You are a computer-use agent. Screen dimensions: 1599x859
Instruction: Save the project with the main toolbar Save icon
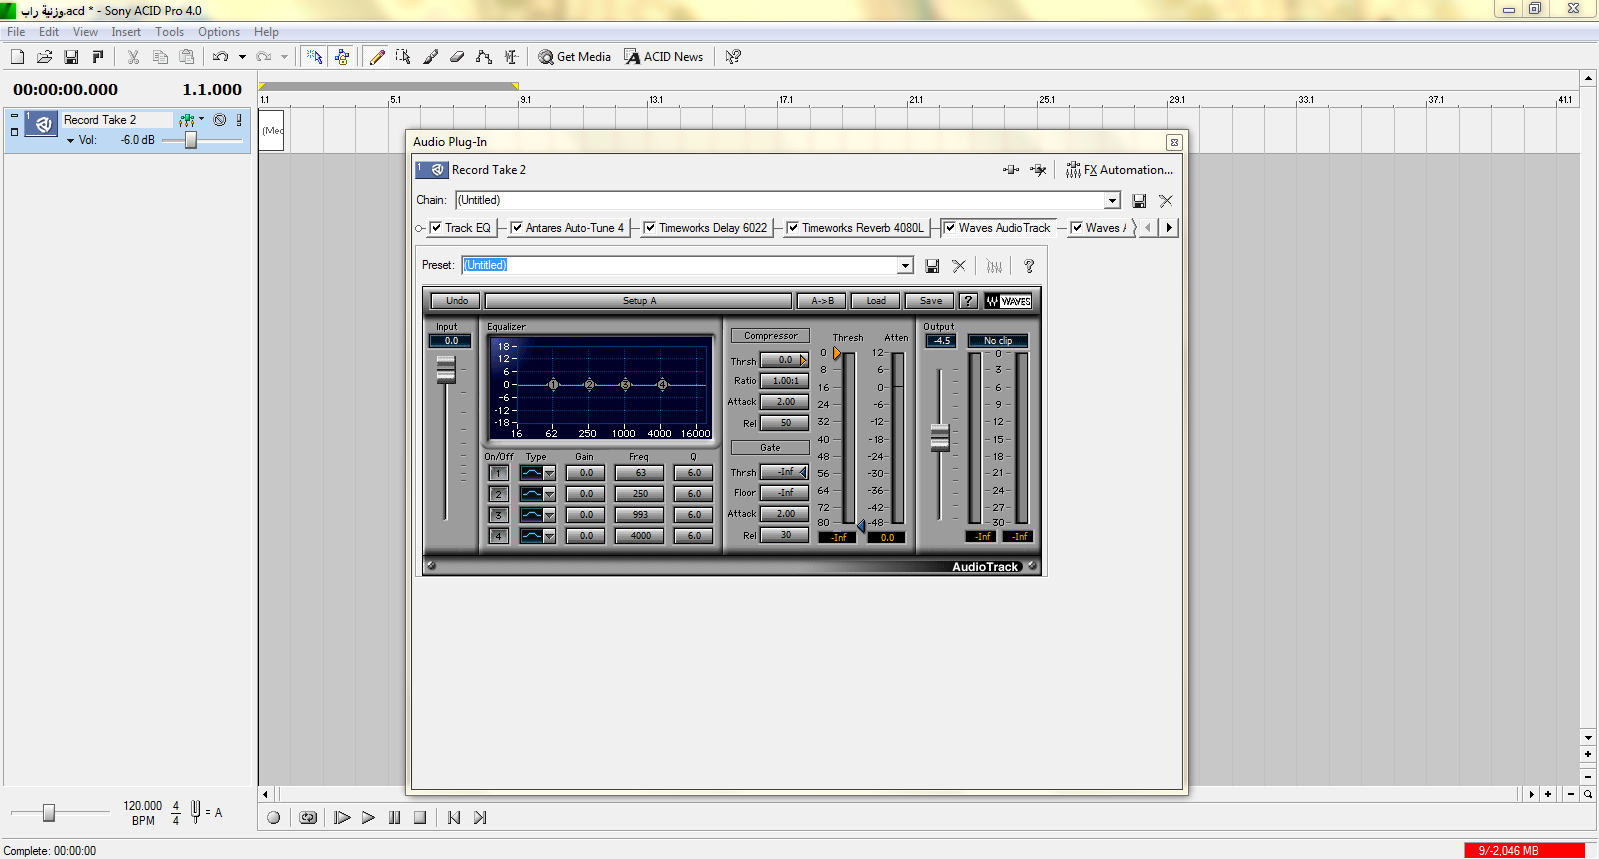pyautogui.click(x=71, y=57)
